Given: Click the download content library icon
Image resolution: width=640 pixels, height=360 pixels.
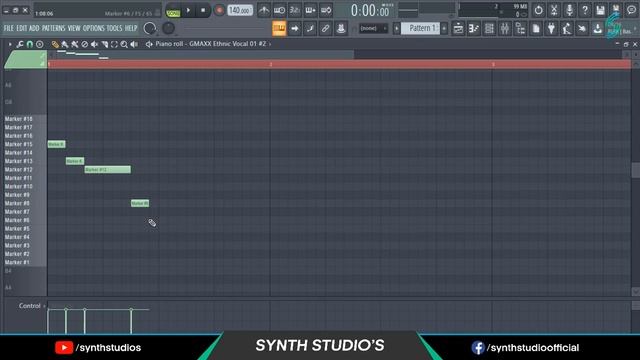Looking at the screenshot, I should [x=598, y=29].
